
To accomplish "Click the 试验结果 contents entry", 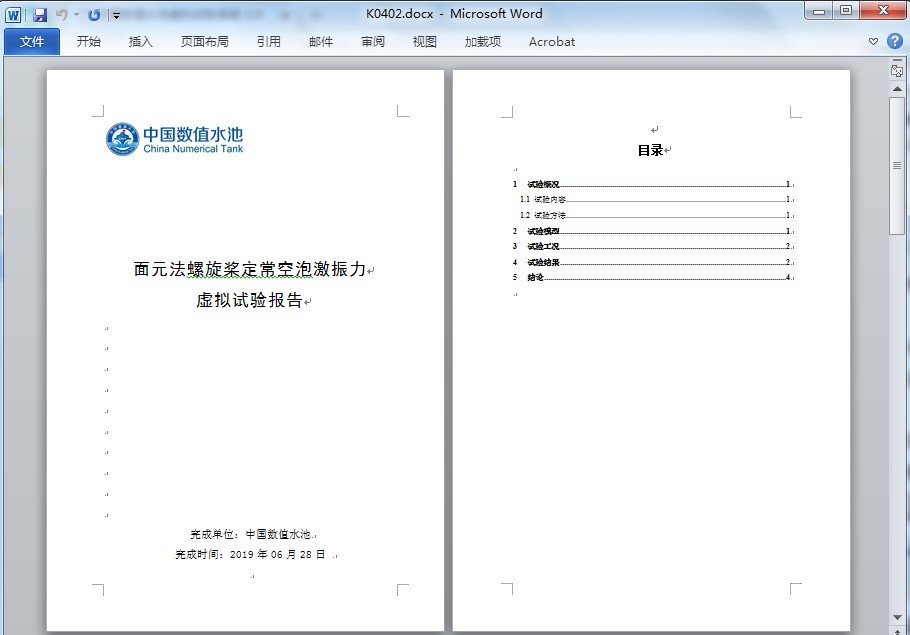I will [543, 262].
